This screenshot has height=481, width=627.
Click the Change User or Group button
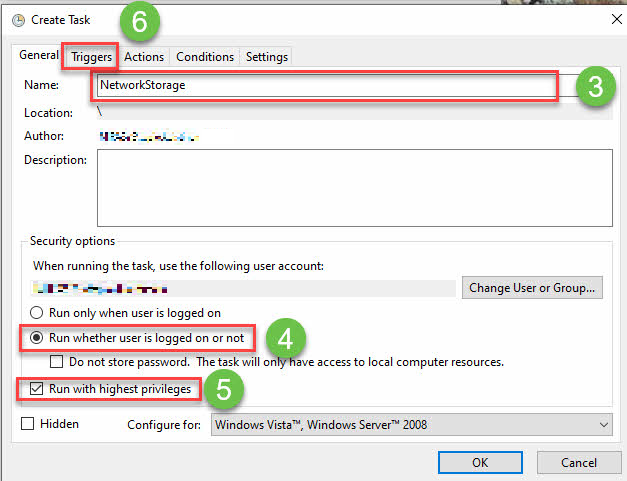(532, 287)
